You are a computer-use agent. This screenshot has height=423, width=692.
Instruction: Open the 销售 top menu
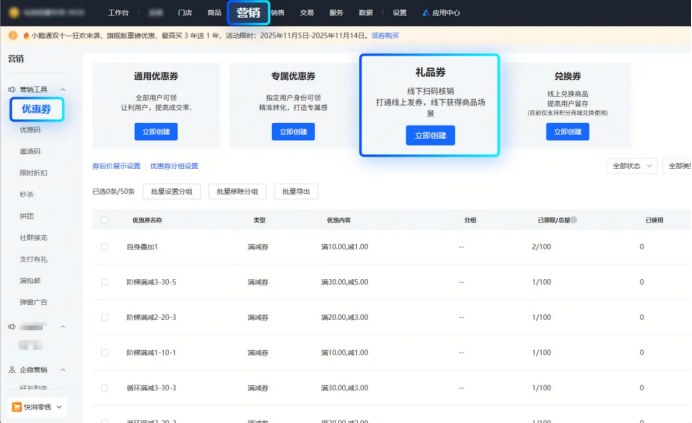[x=278, y=13]
